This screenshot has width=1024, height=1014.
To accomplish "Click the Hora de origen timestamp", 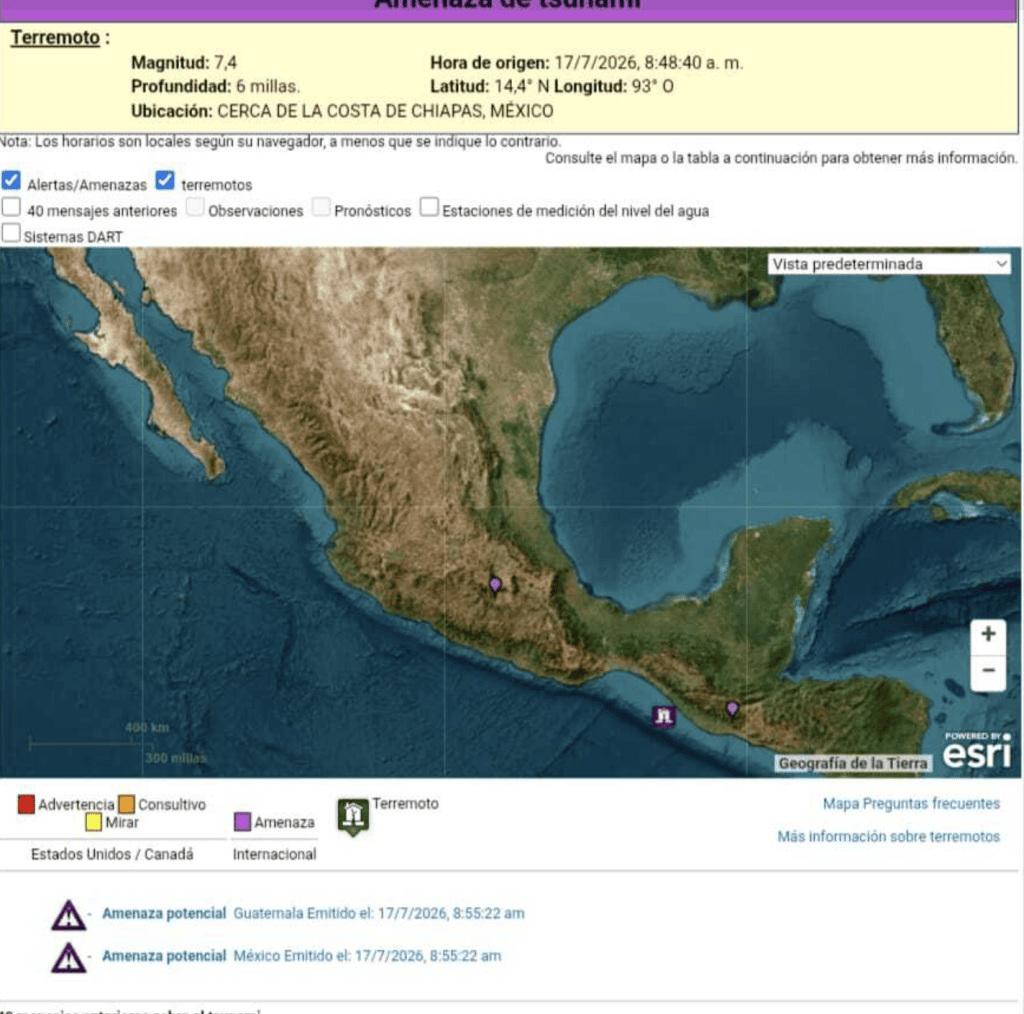I will 586,63.
